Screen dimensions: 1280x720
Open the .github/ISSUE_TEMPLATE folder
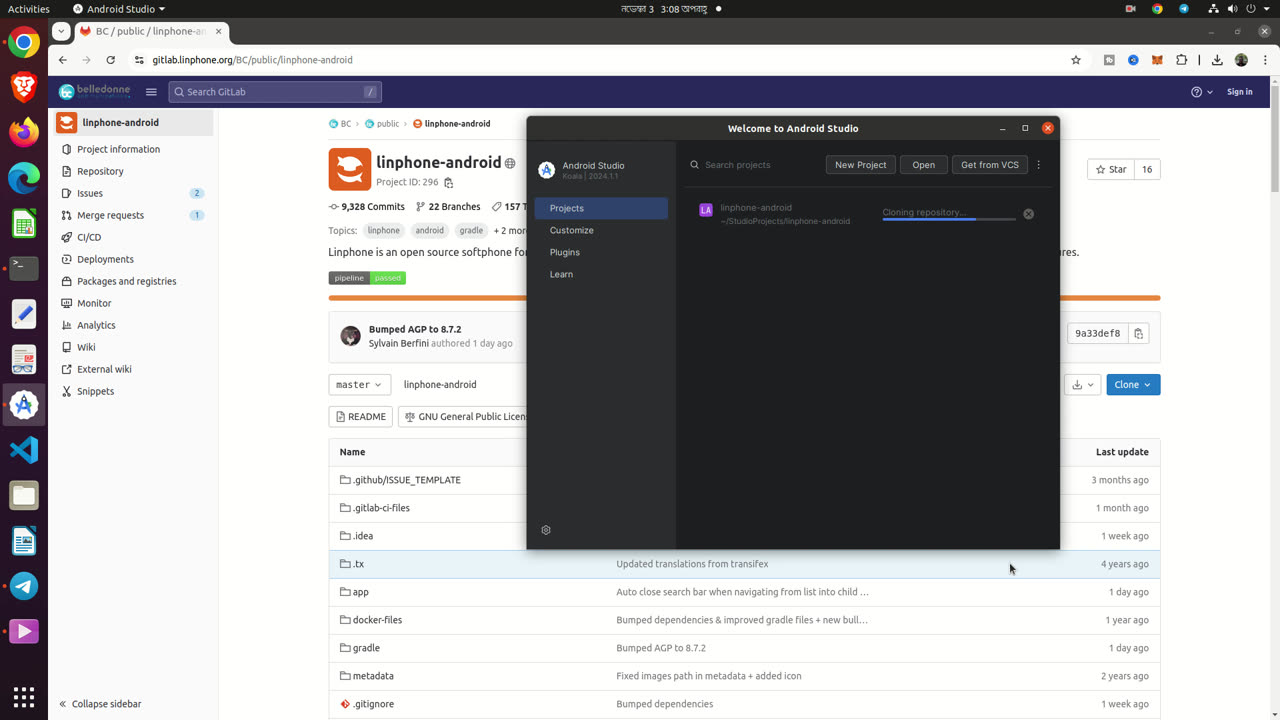(x=406, y=480)
